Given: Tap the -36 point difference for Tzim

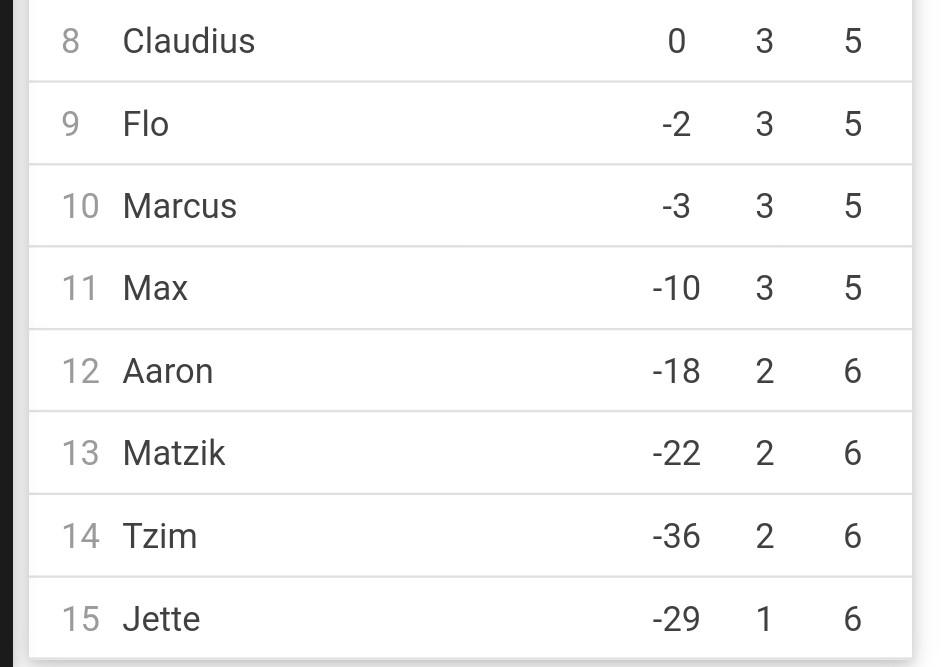Looking at the screenshot, I should [676, 536].
